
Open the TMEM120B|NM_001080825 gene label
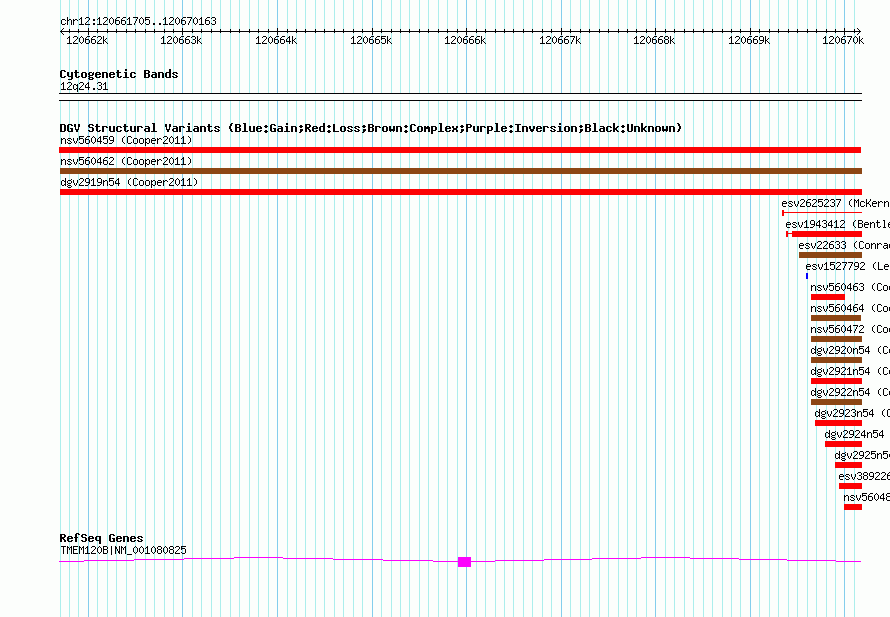click(x=123, y=550)
